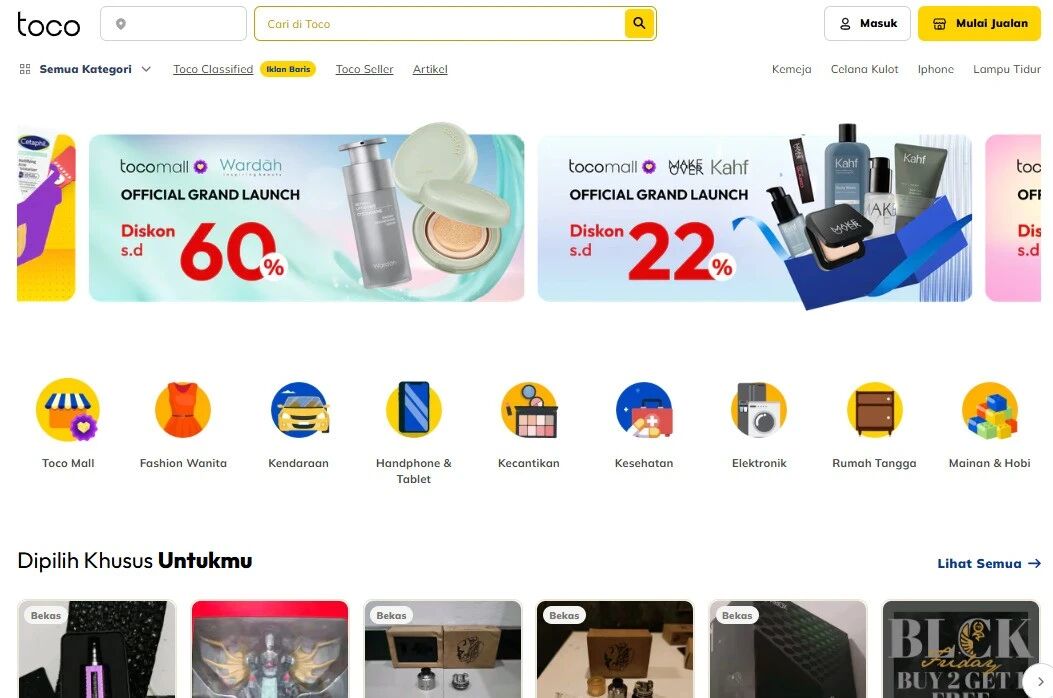Open Lihat Semua link
This screenshot has height=698, width=1053.
[989, 564]
